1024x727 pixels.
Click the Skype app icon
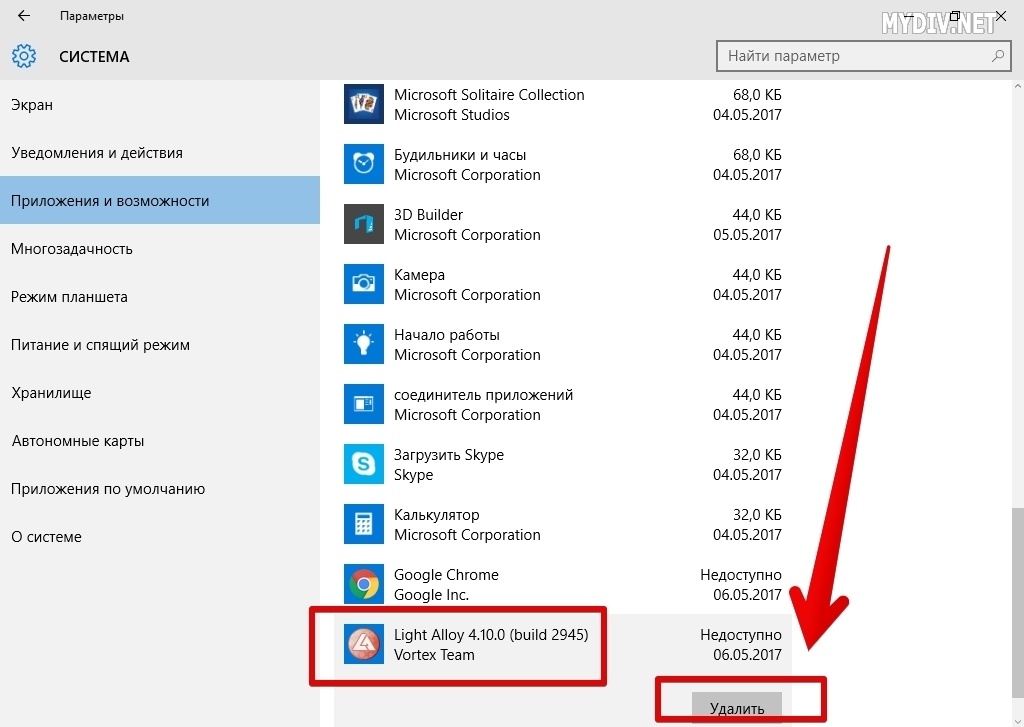click(363, 464)
